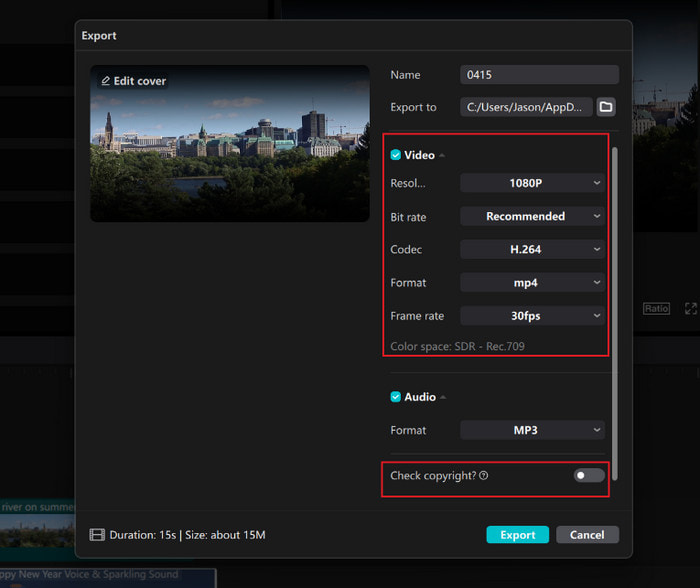Click the Name field containing 0415

point(539,75)
